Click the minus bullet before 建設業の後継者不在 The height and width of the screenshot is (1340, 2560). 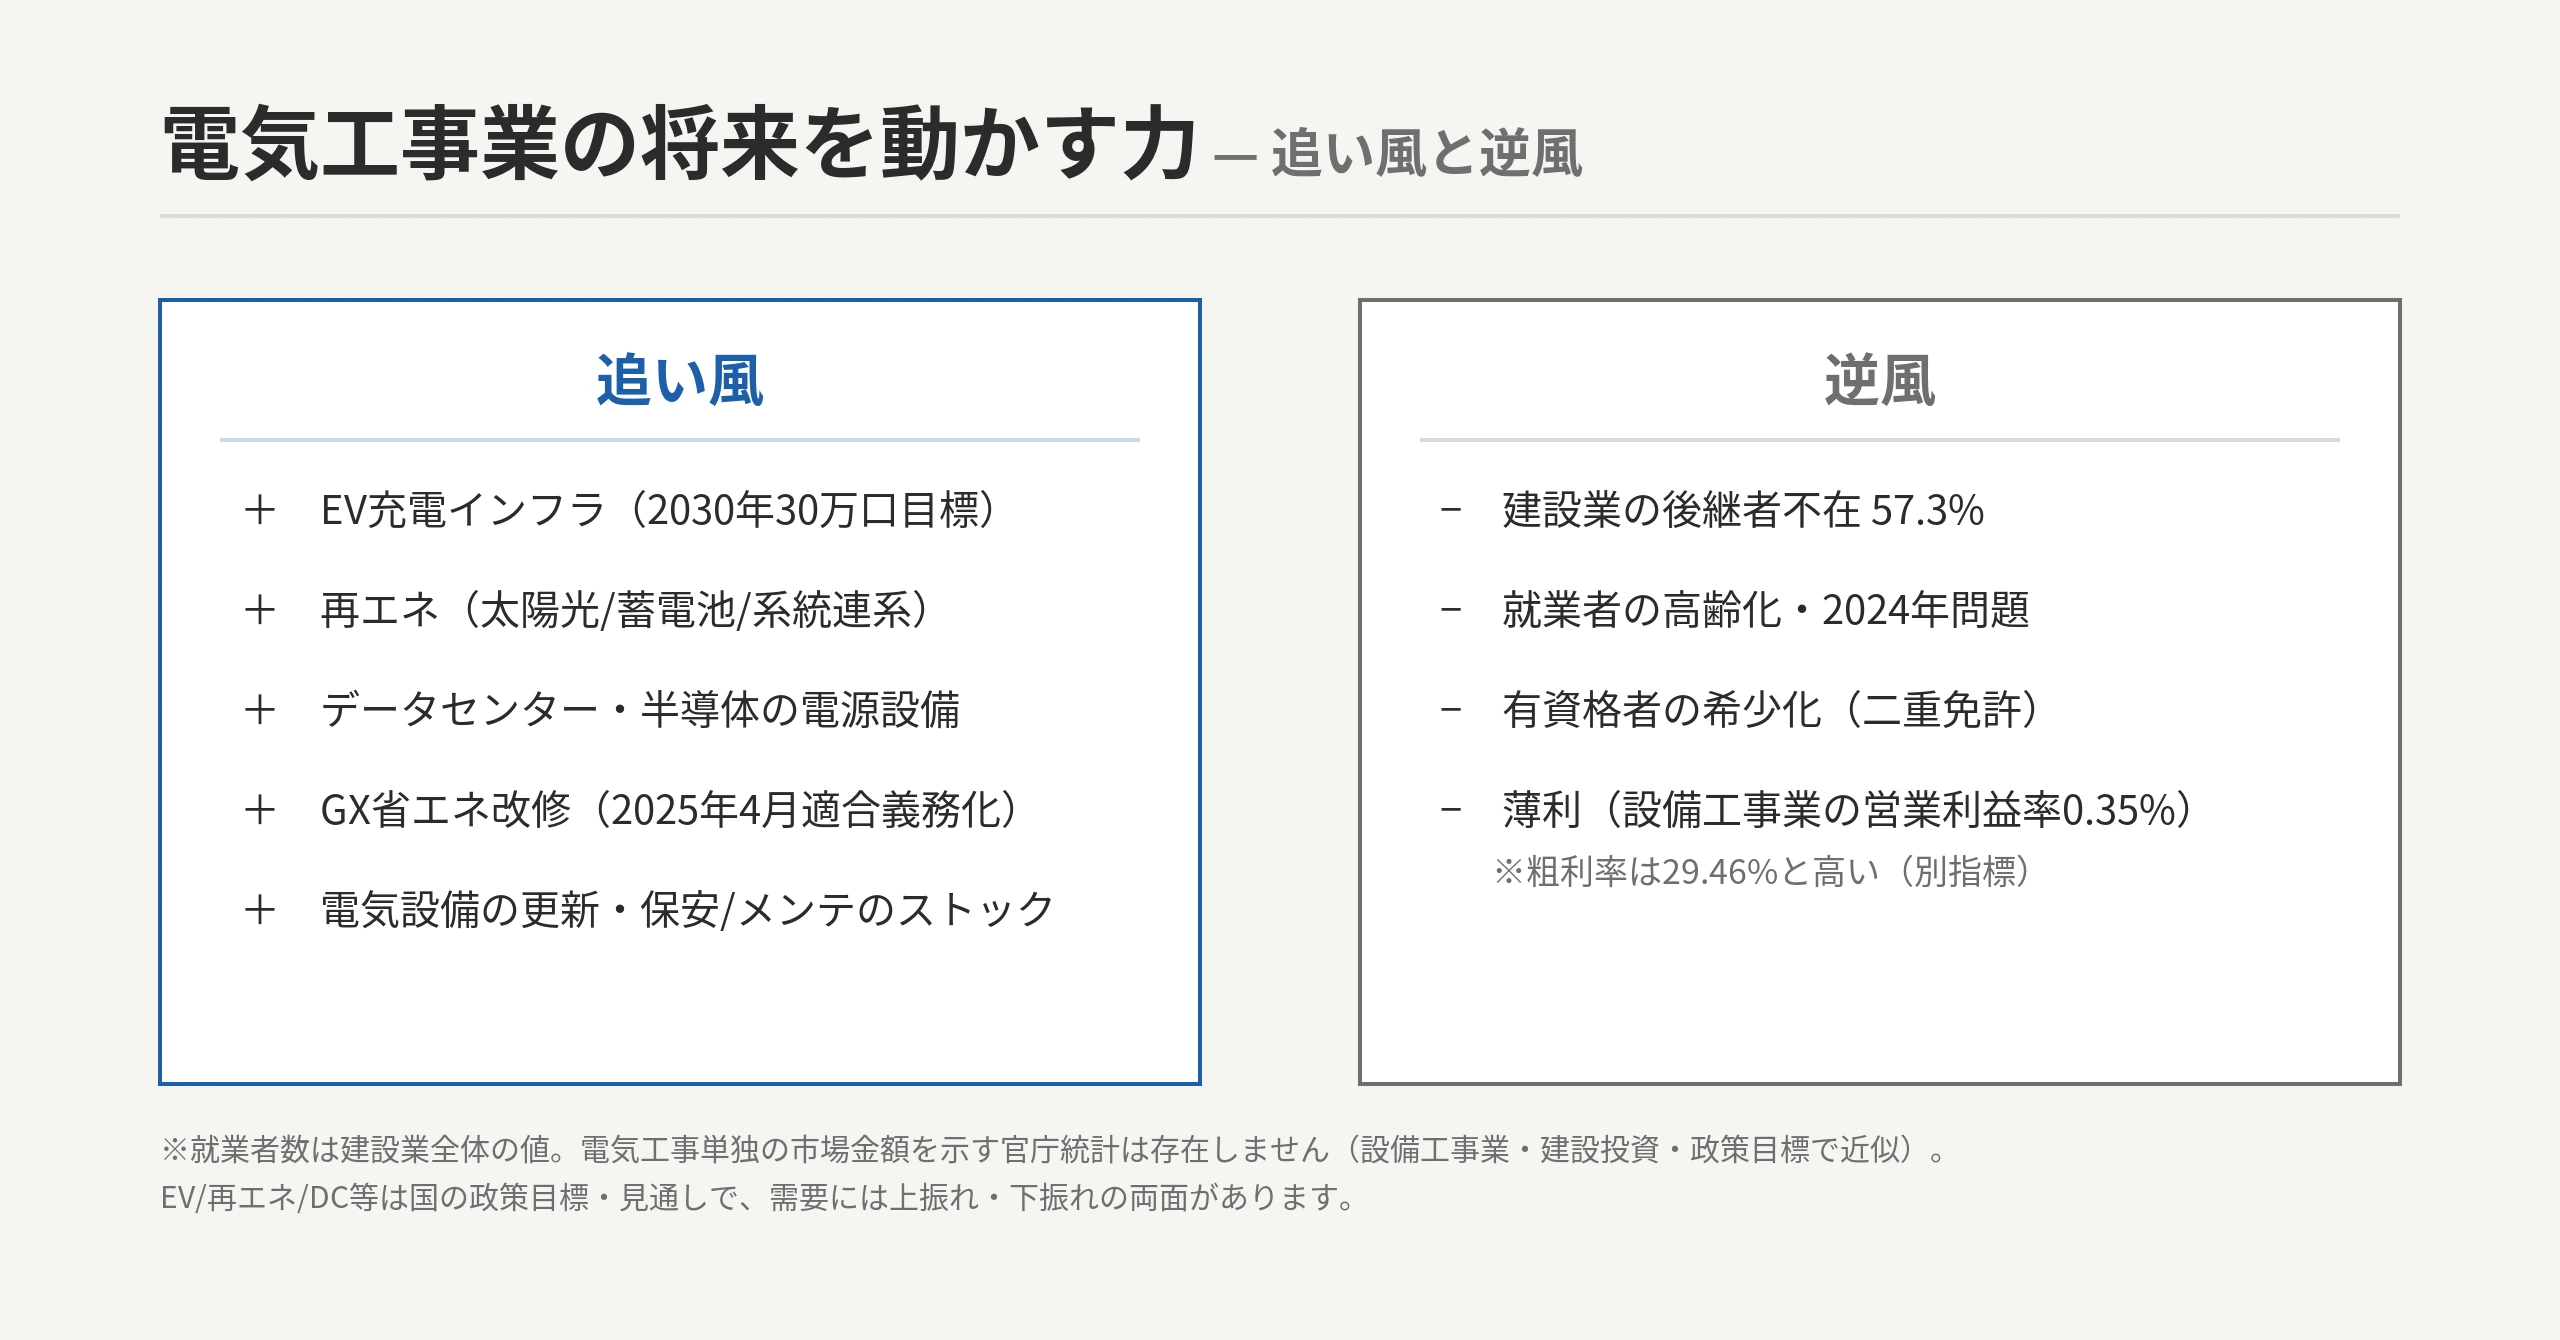pyautogui.click(x=1451, y=510)
